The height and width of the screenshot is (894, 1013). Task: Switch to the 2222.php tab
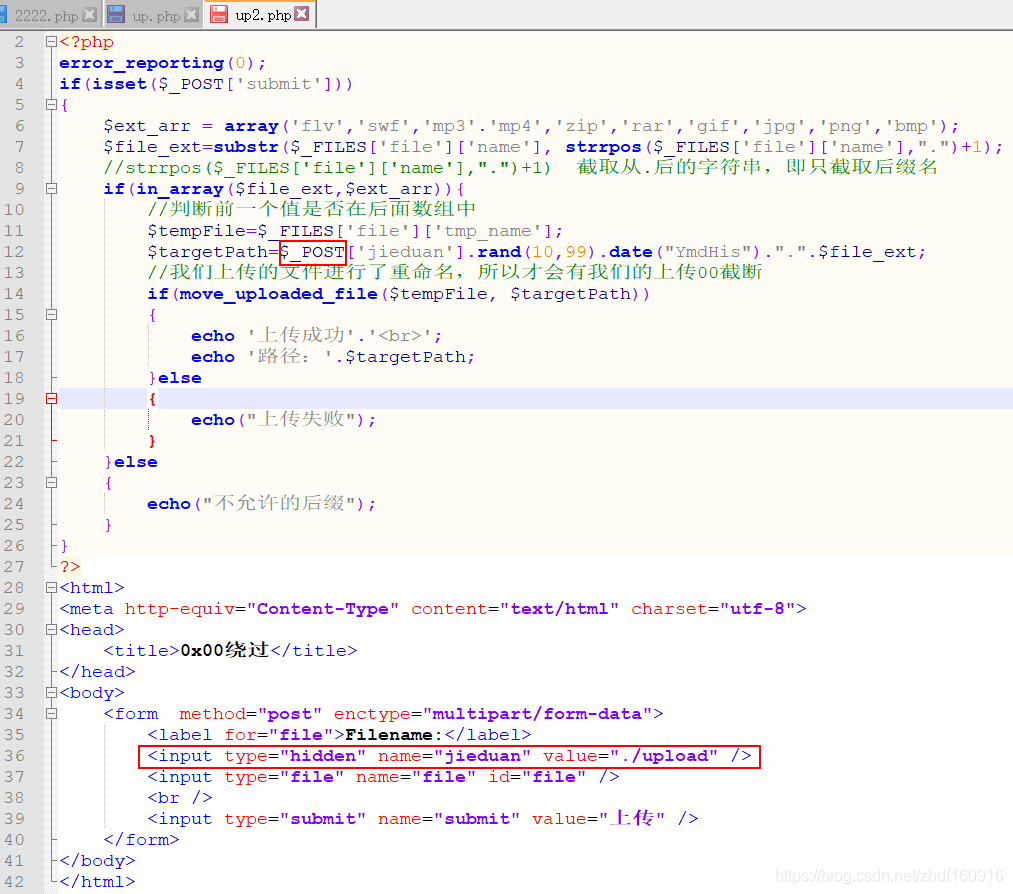click(x=45, y=16)
